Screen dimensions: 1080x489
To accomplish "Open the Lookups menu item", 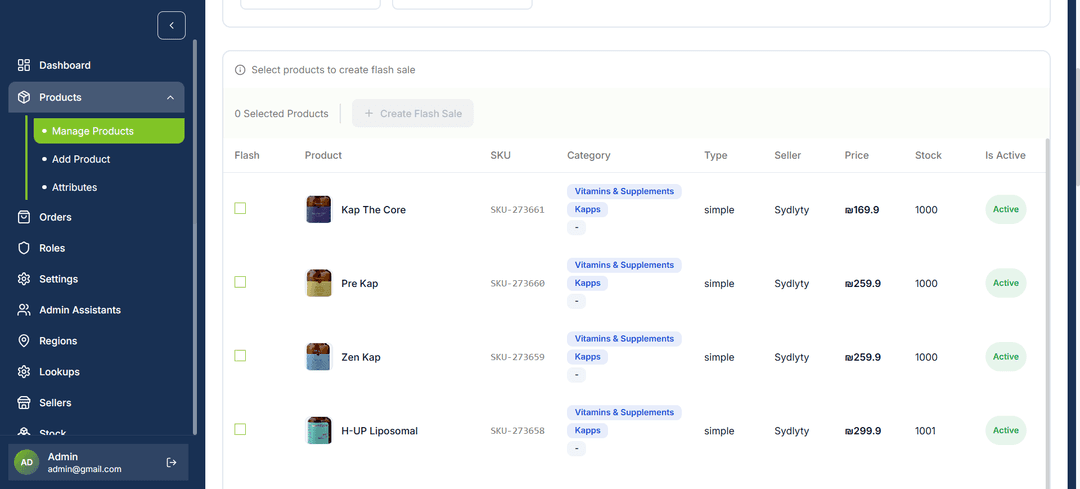I will click(x=96, y=372).
